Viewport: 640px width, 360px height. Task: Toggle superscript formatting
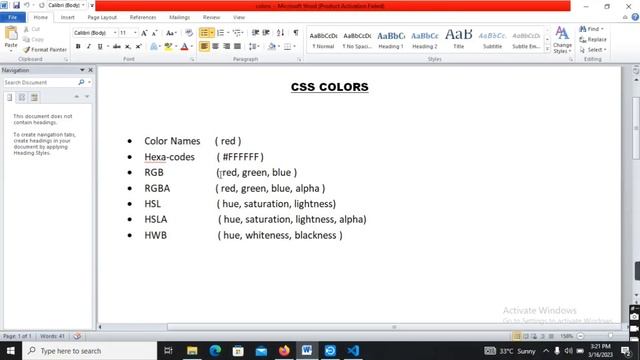(x=139, y=47)
